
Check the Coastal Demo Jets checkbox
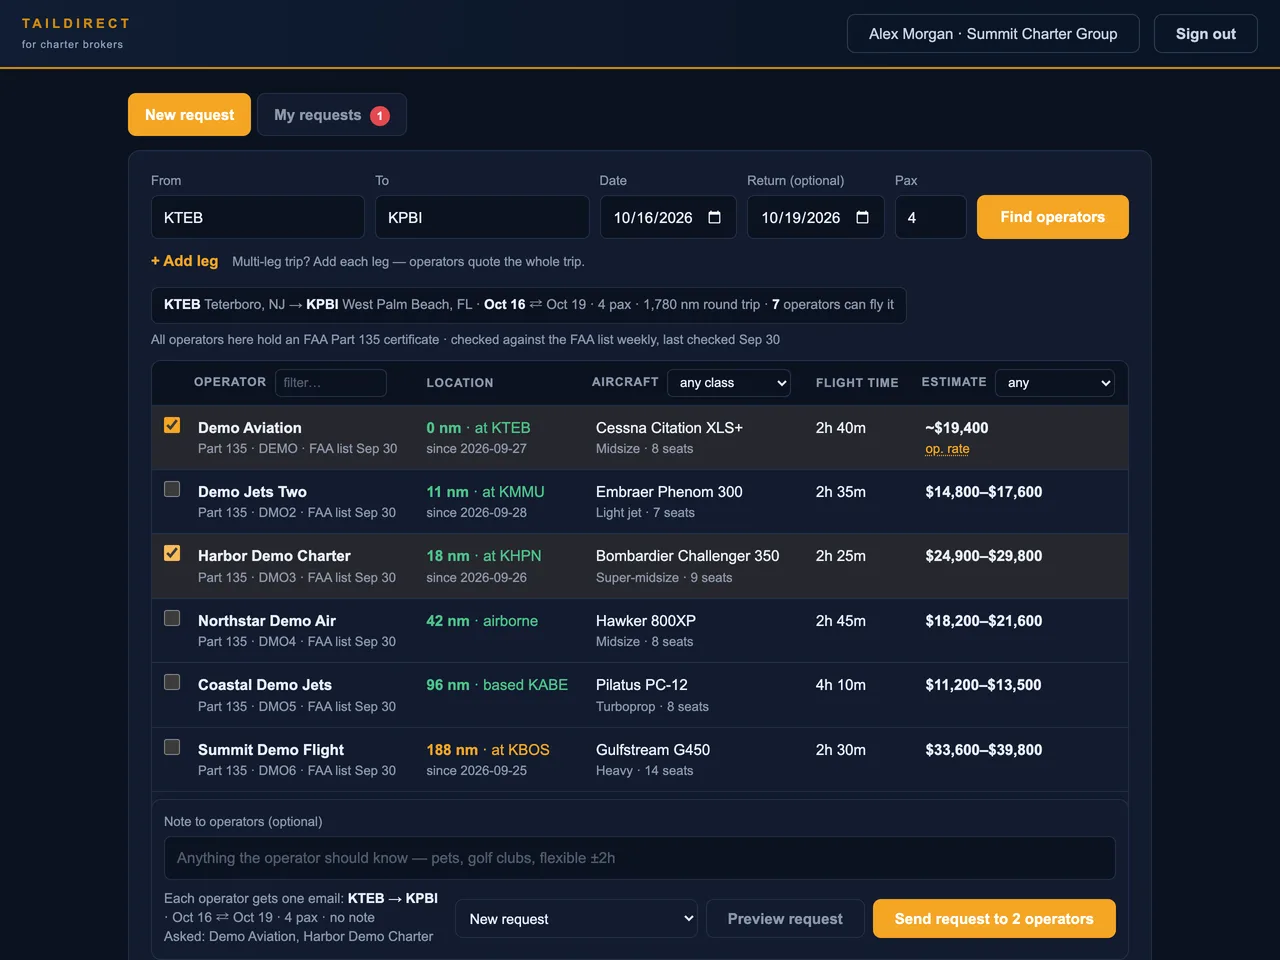[172, 682]
